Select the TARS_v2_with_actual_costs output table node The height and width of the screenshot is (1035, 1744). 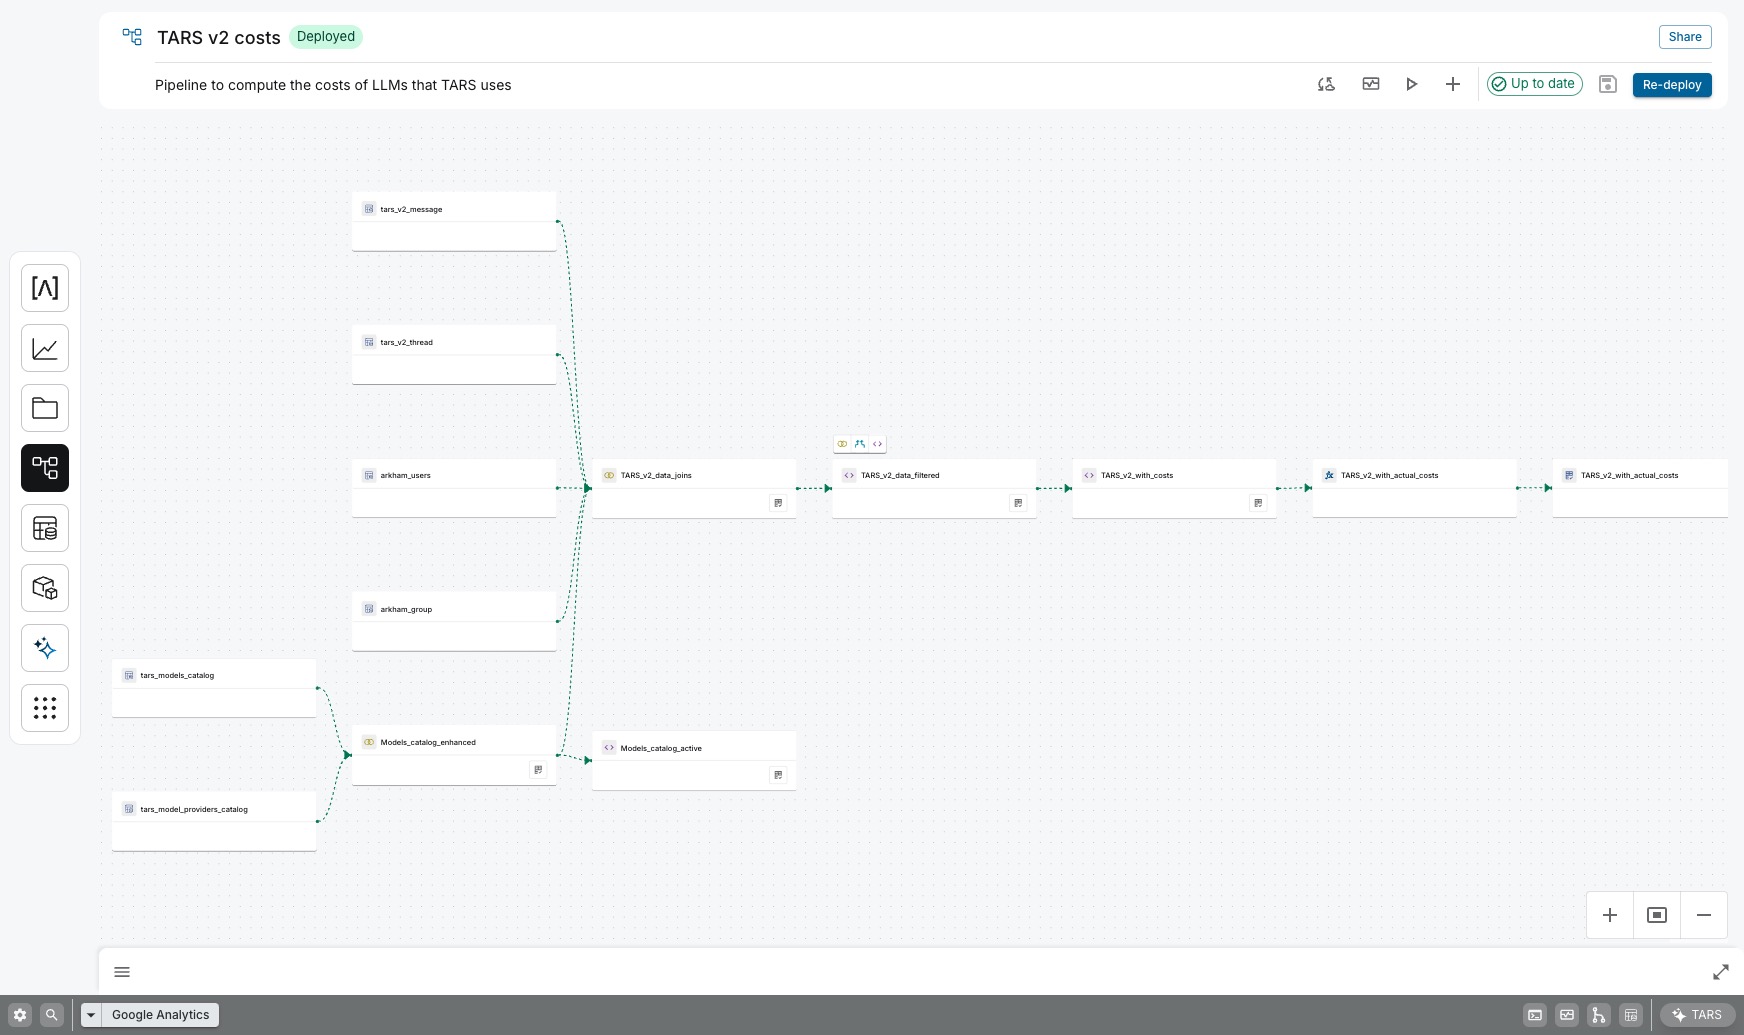coord(1640,488)
